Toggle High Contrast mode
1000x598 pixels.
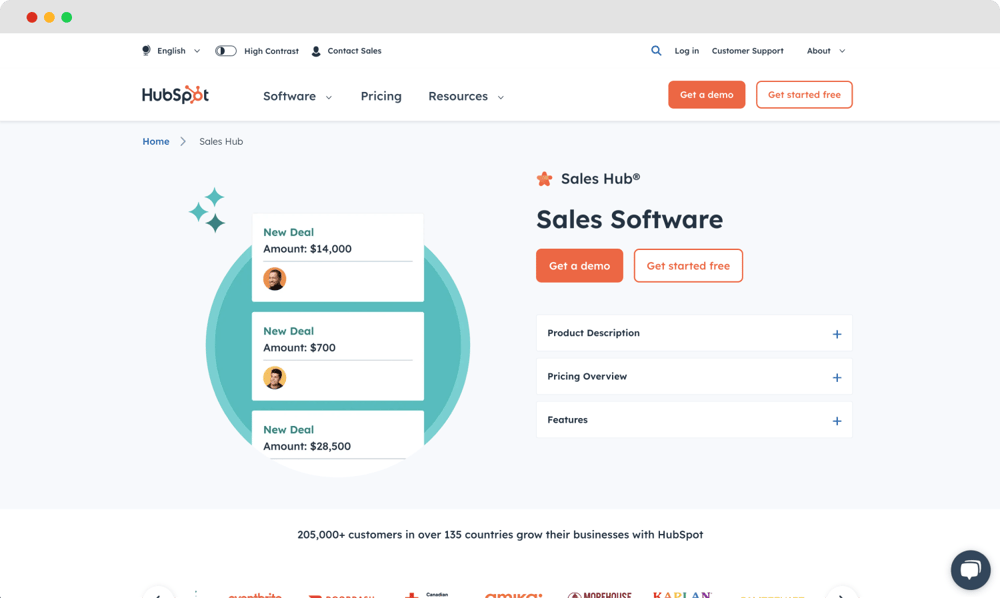tap(225, 50)
